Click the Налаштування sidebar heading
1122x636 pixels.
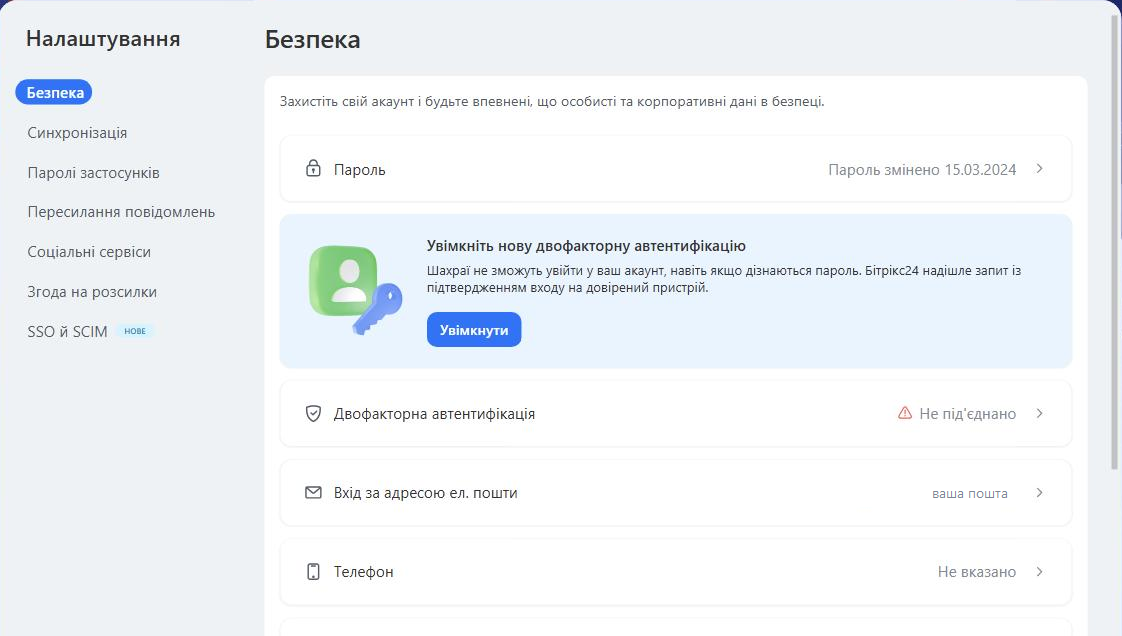click(x=103, y=39)
